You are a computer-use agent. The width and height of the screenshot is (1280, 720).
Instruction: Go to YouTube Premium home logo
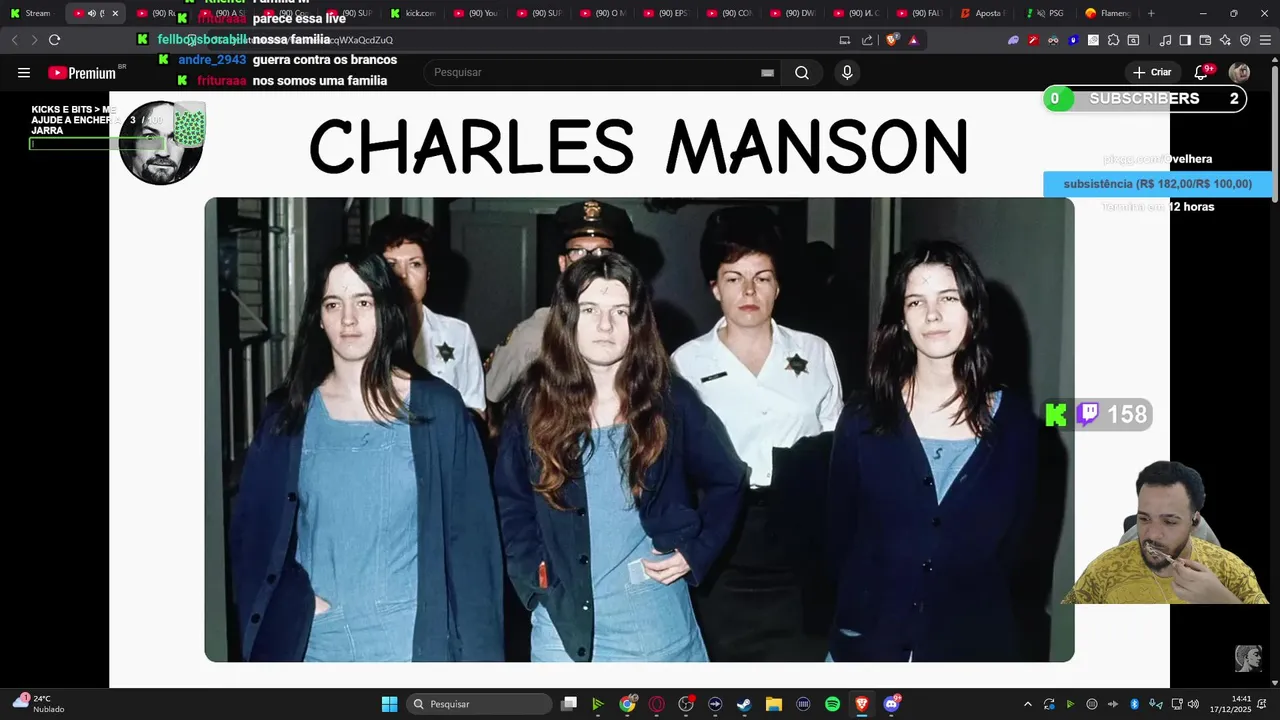click(x=82, y=73)
